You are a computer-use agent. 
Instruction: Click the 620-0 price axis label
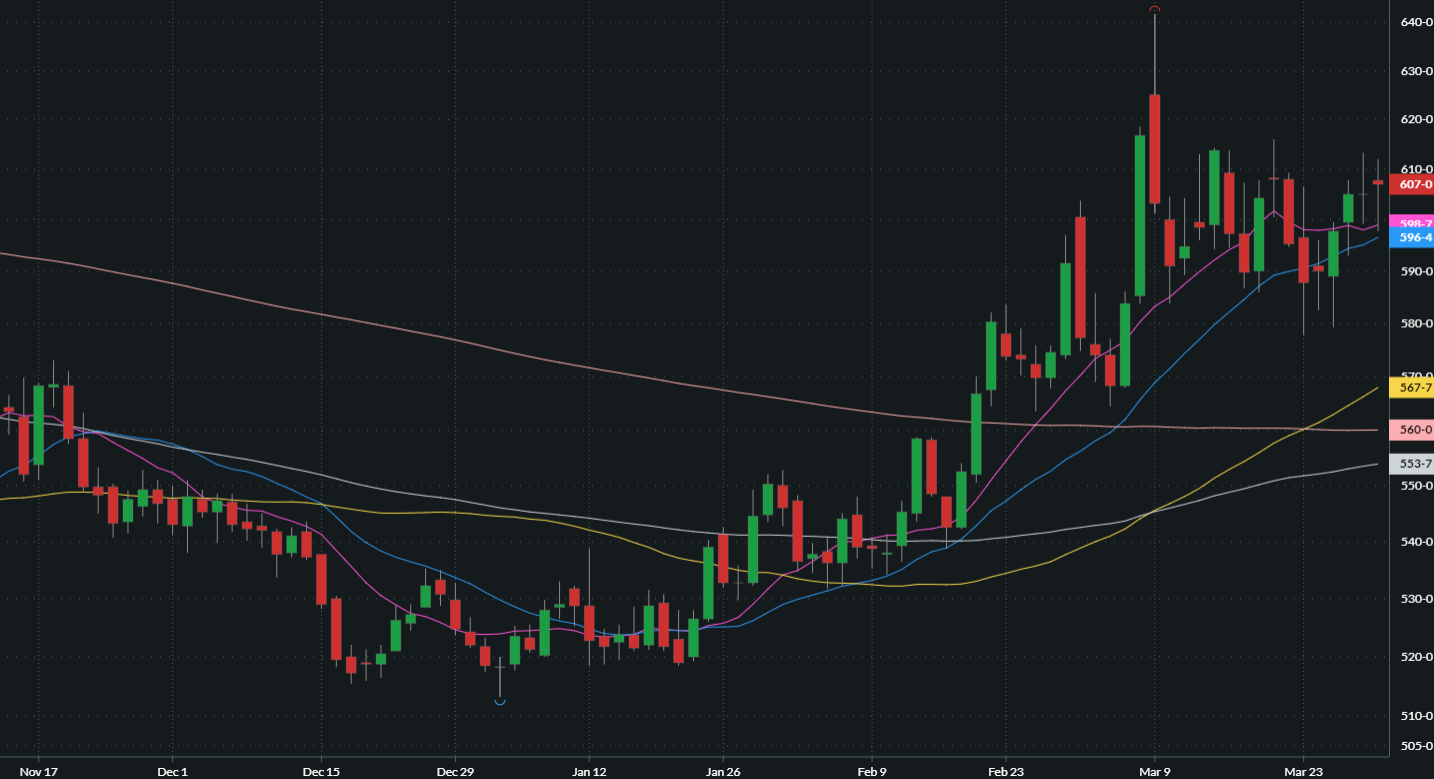(1417, 120)
